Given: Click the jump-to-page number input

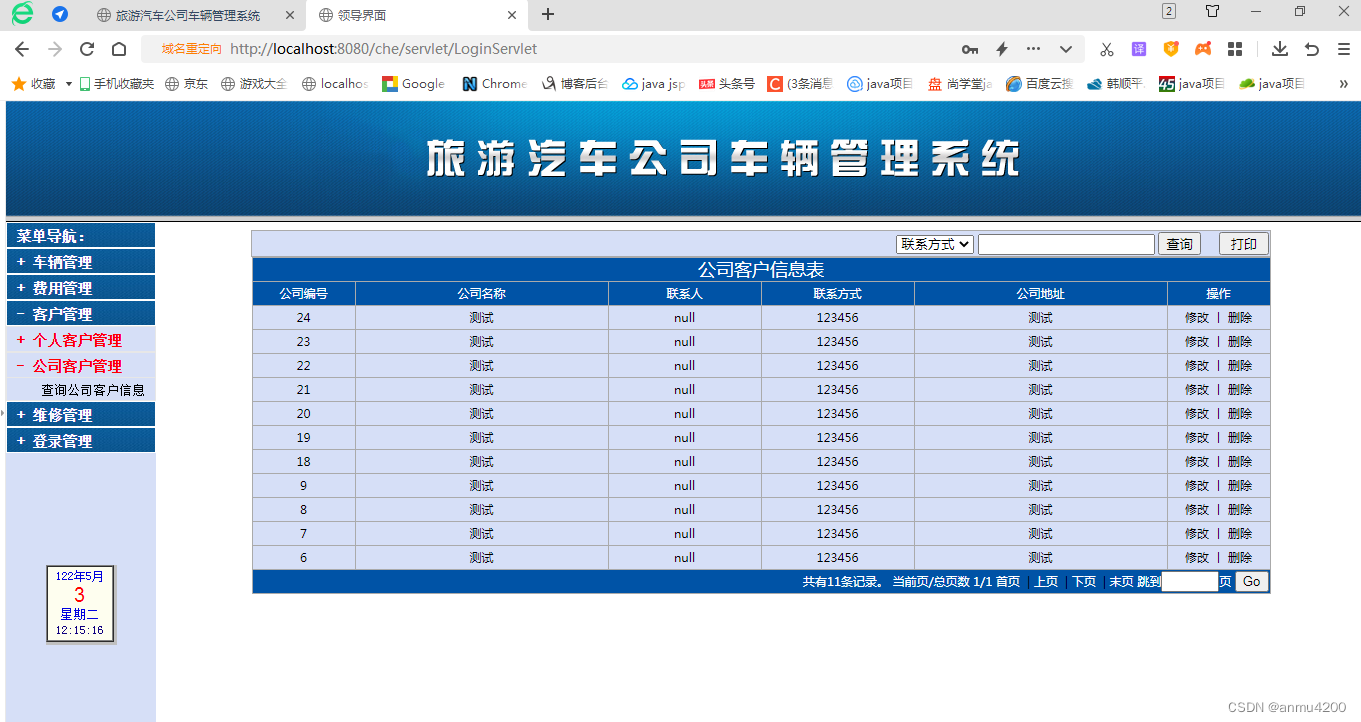Looking at the screenshot, I should pyautogui.click(x=1190, y=582).
